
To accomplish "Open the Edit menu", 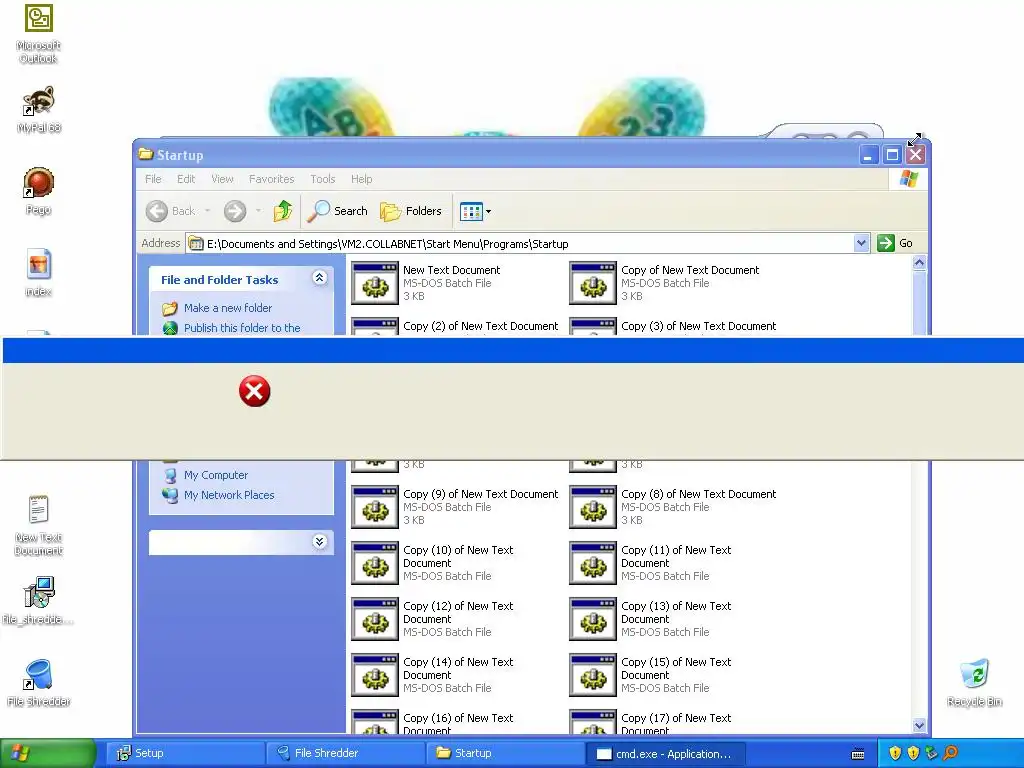I will [x=186, y=179].
